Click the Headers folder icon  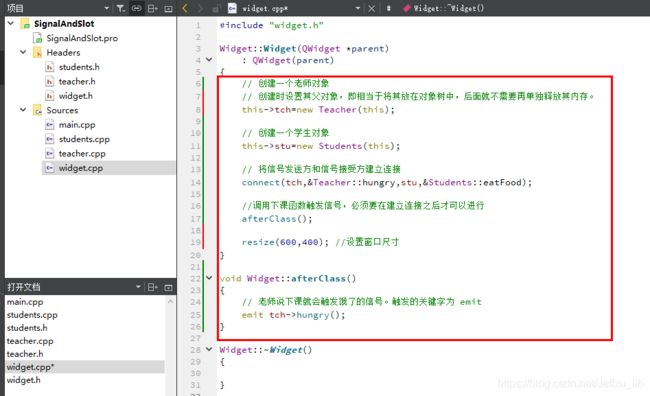(x=37, y=53)
